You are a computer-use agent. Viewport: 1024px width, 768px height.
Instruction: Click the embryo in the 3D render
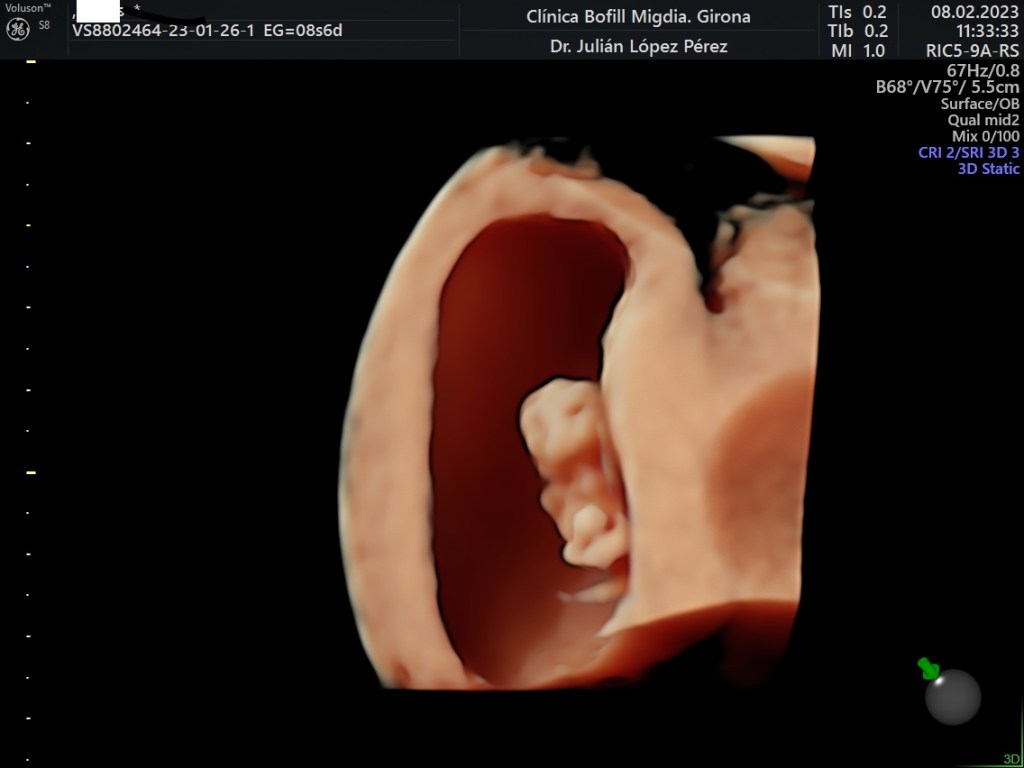(x=572, y=470)
